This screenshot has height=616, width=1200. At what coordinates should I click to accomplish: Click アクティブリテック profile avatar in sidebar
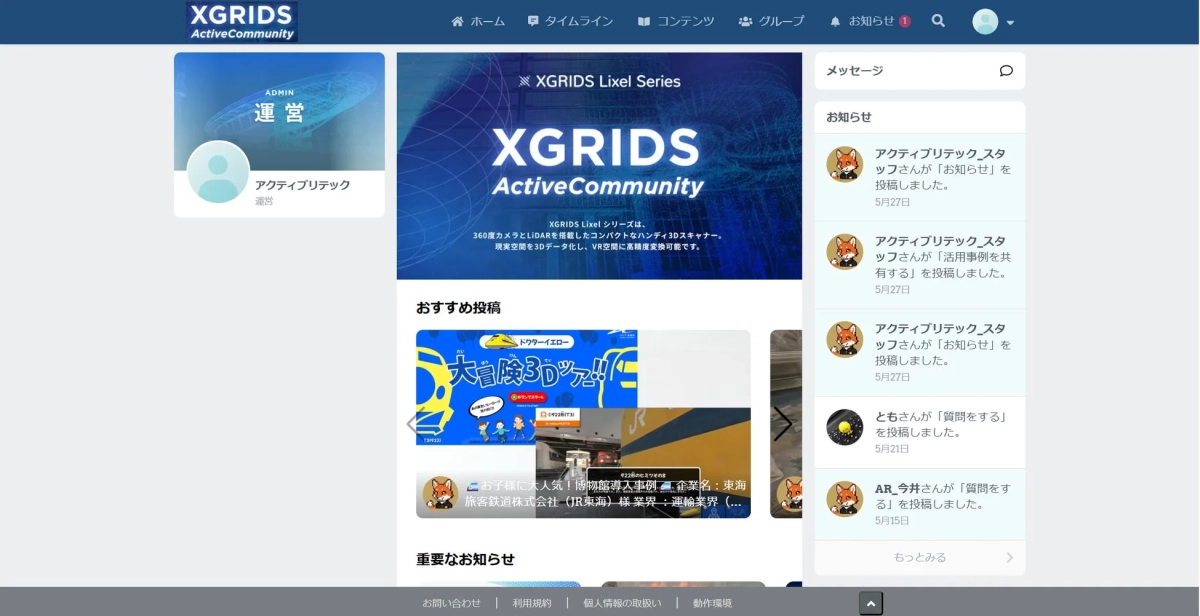[x=218, y=172]
